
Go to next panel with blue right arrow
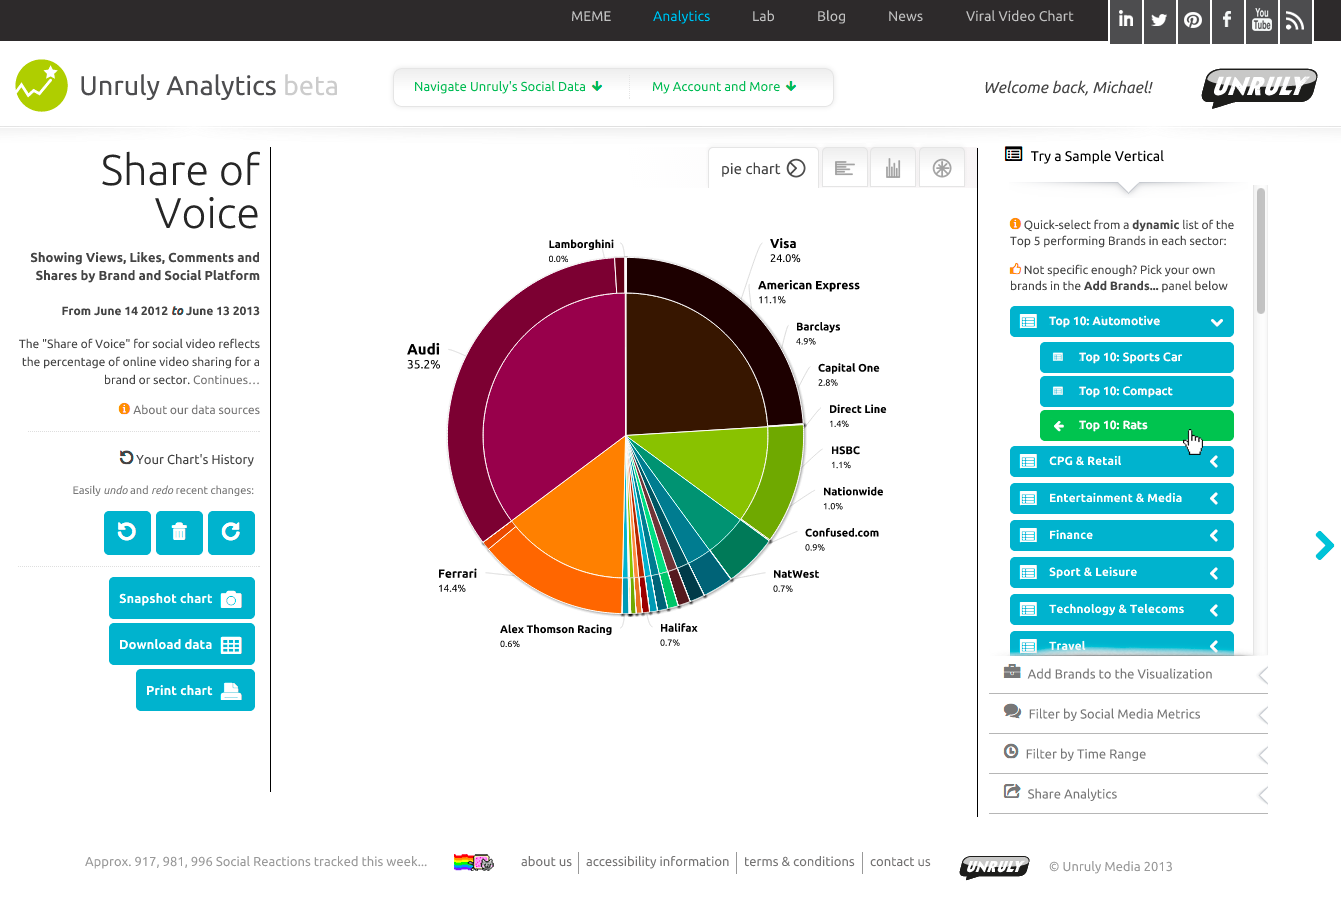coord(1325,545)
